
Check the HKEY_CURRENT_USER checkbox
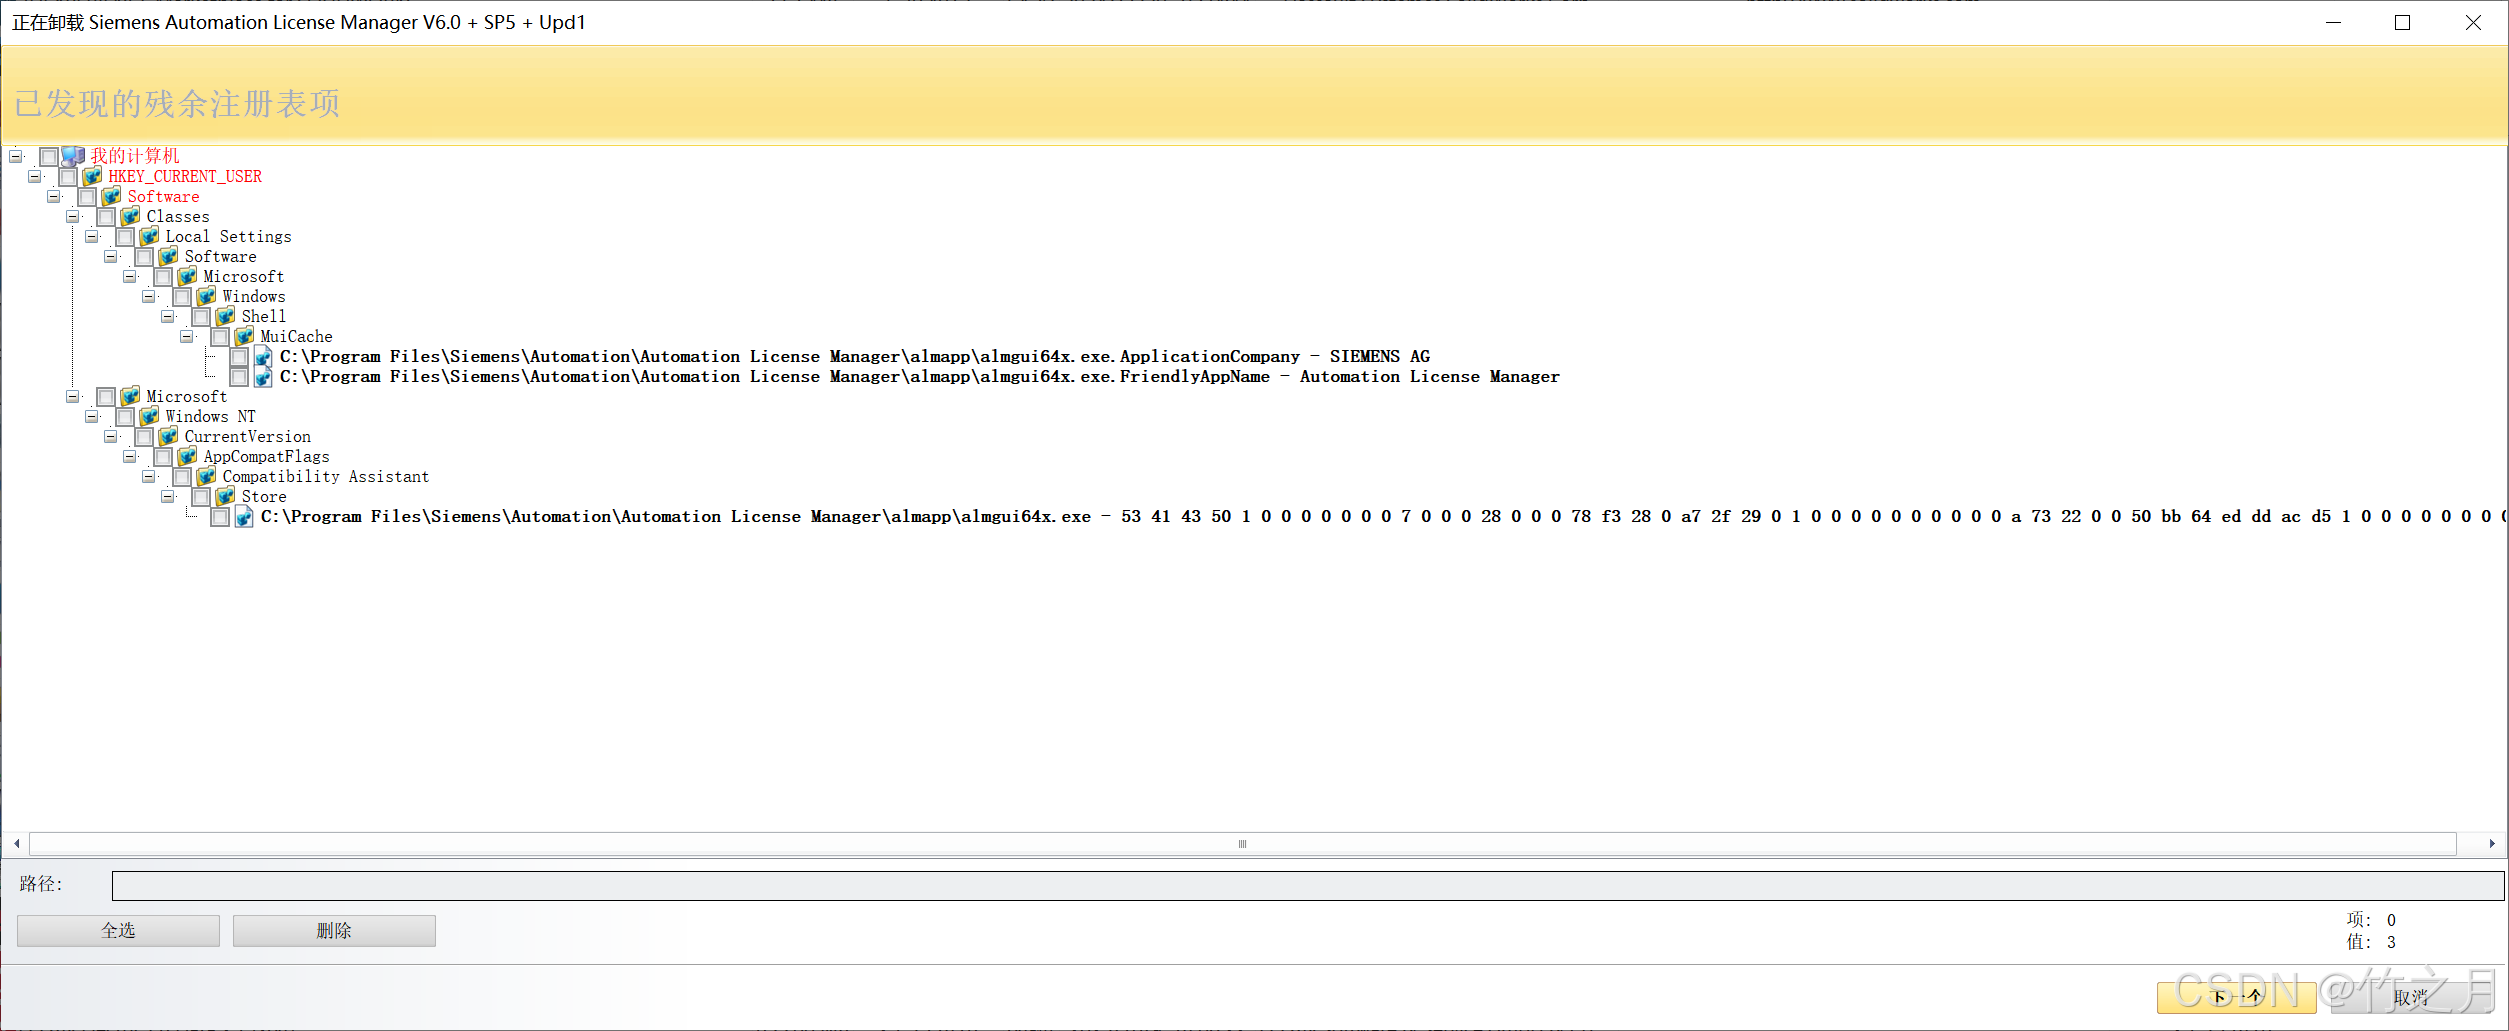tap(68, 177)
